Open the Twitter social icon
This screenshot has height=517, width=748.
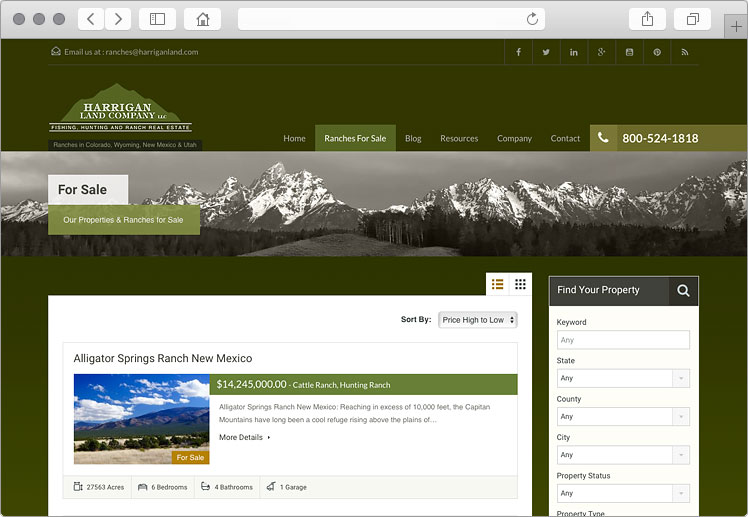tap(546, 52)
